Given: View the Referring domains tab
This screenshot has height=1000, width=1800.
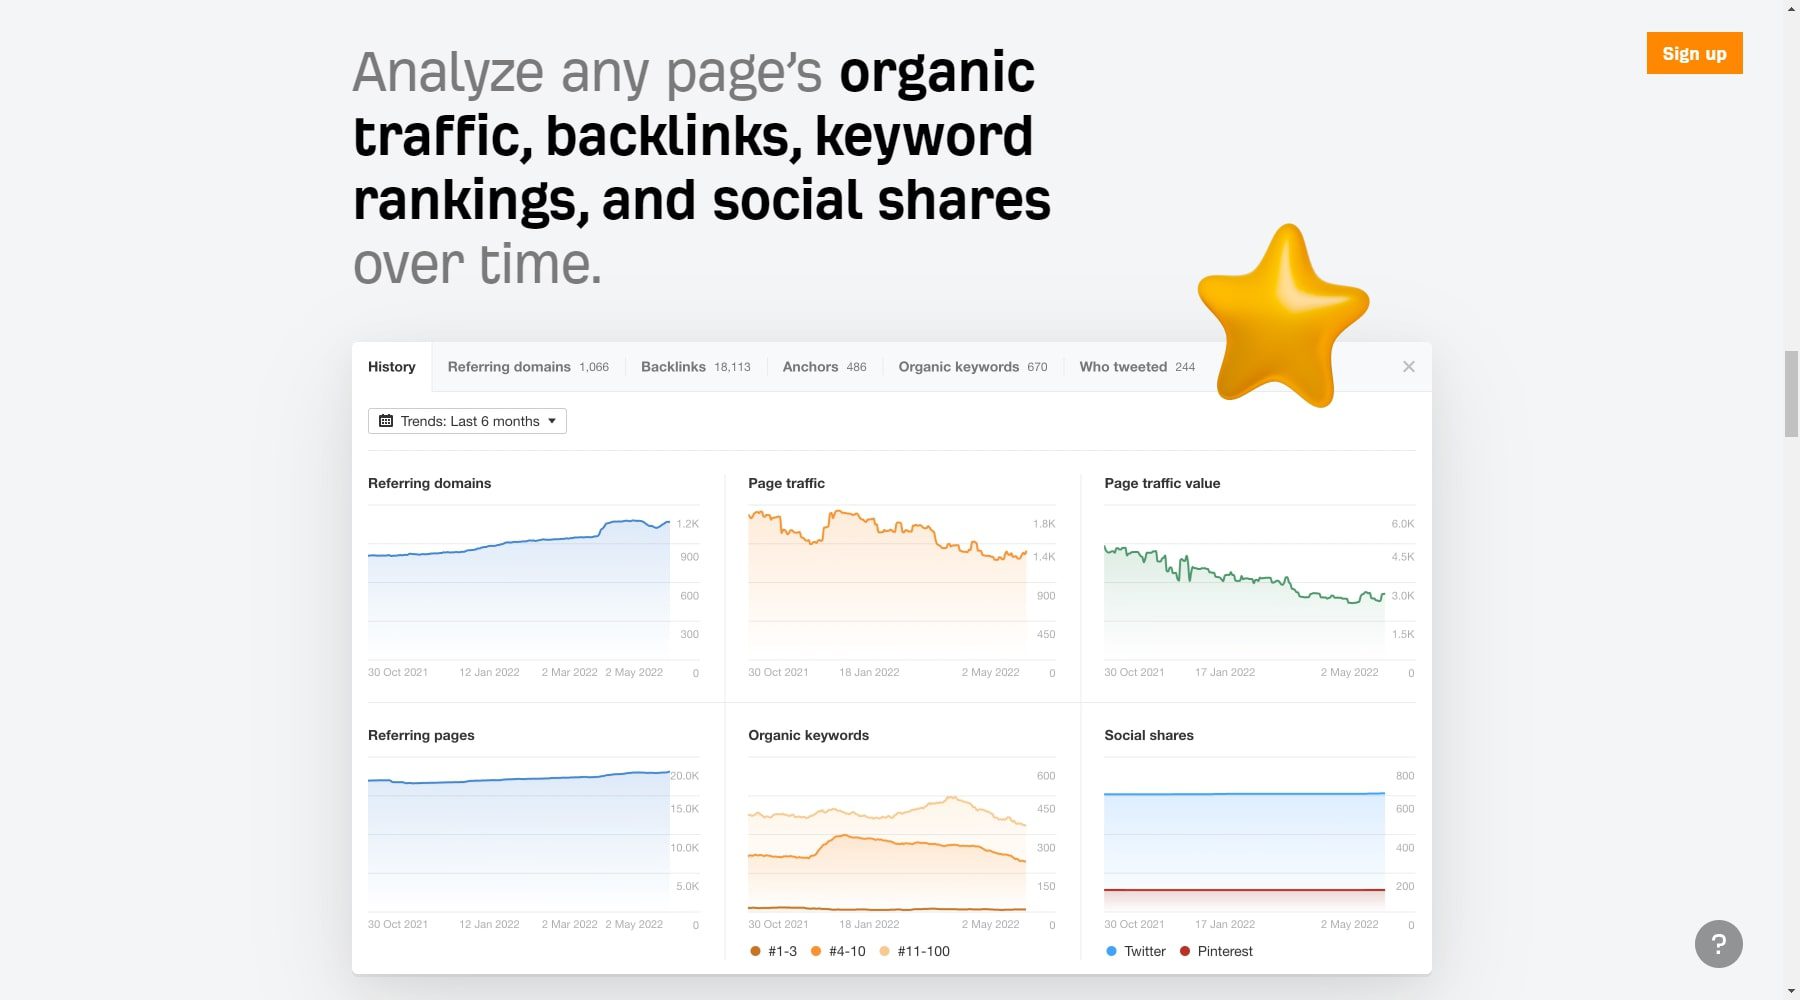Looking at the screenshot, I should point(510,366).
